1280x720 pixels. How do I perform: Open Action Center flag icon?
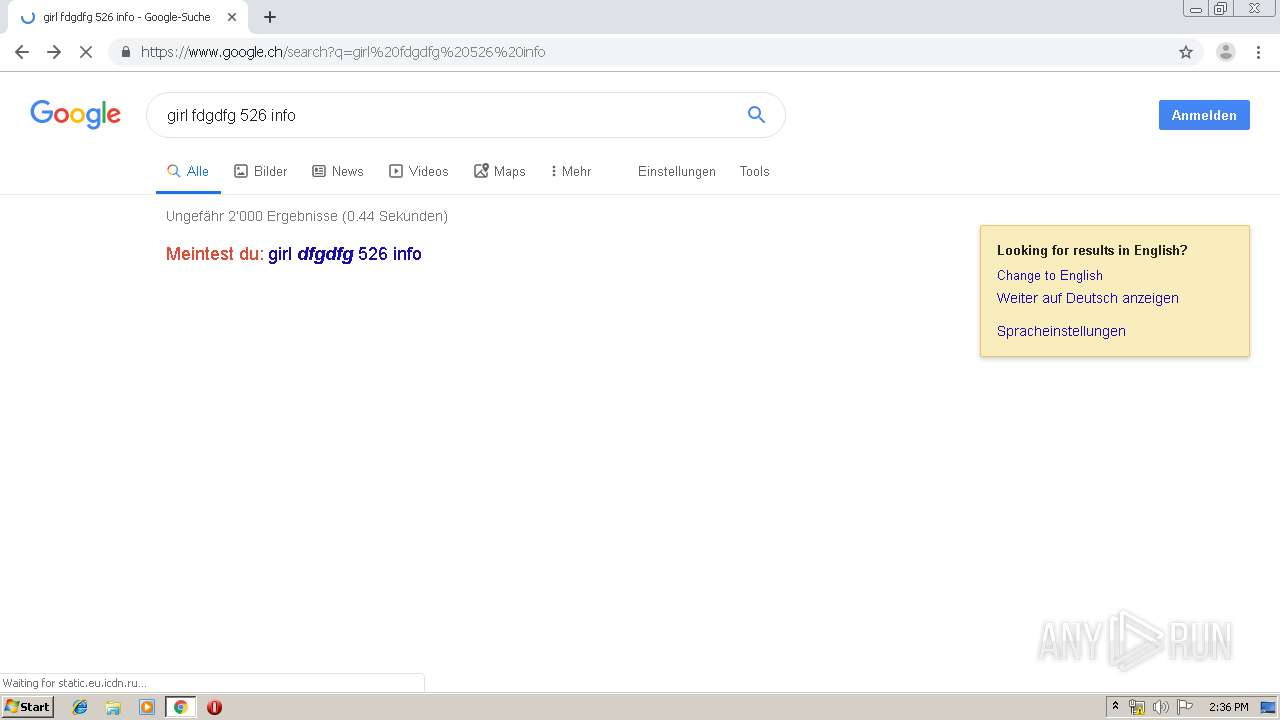pyautogui.click(x=1185, y=707)
